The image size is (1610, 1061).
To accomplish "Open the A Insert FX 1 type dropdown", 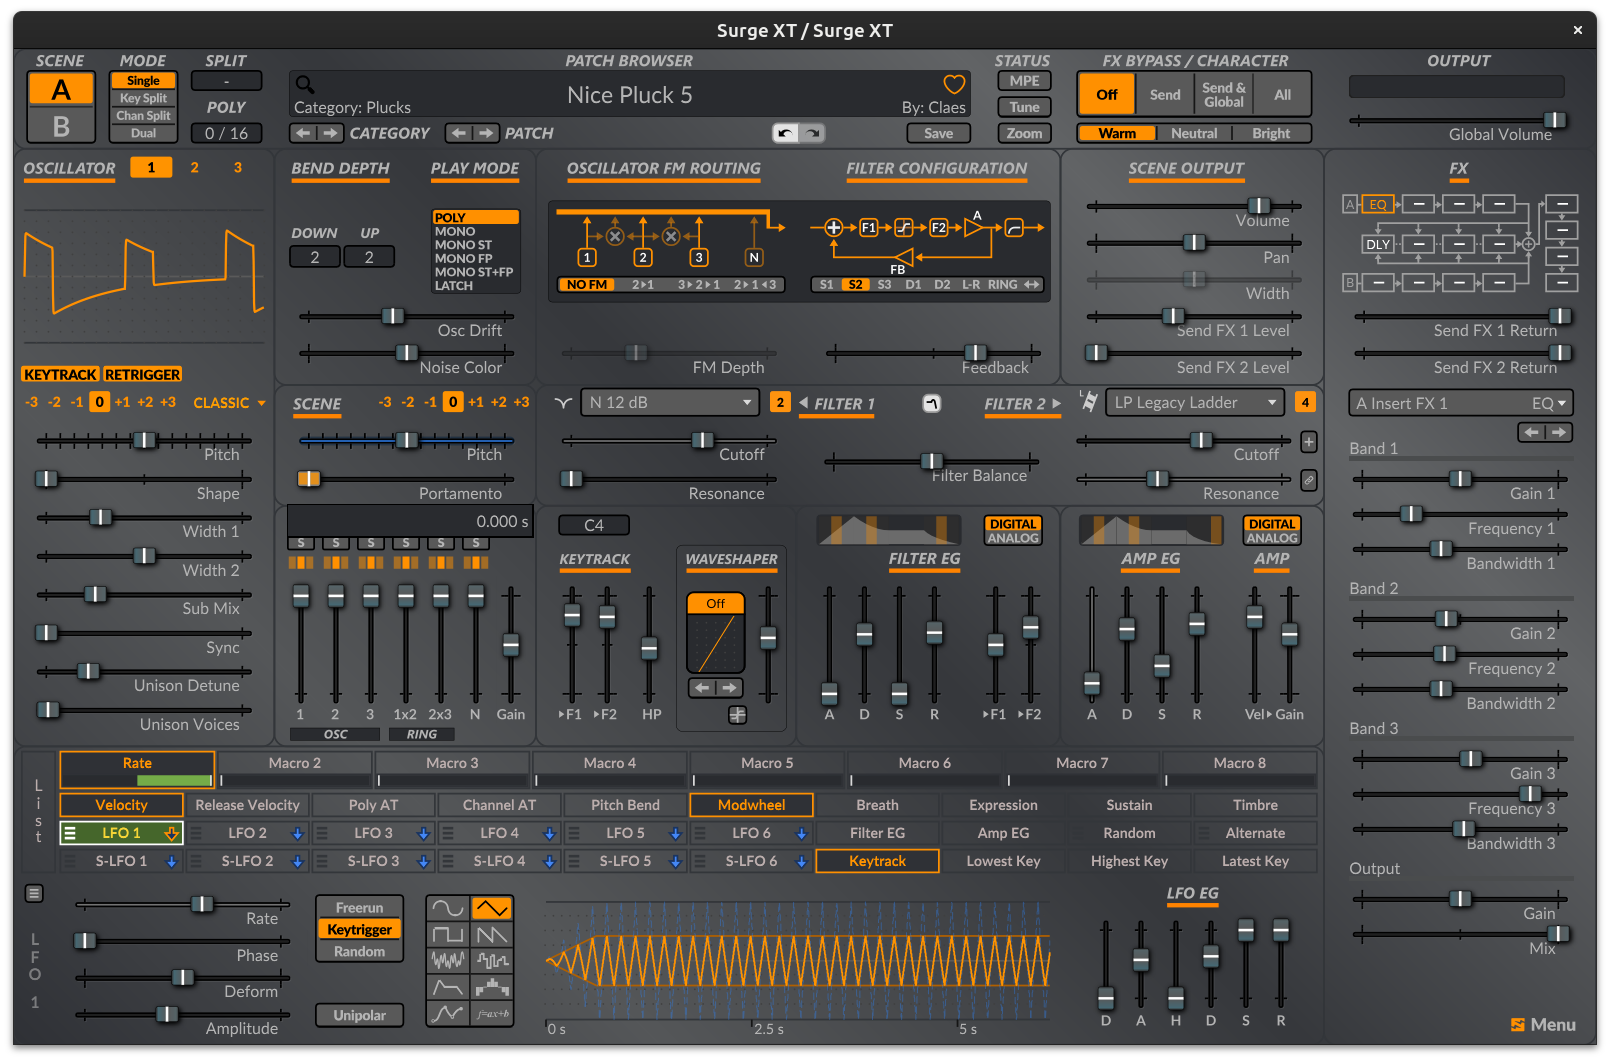I will 1460,403.
